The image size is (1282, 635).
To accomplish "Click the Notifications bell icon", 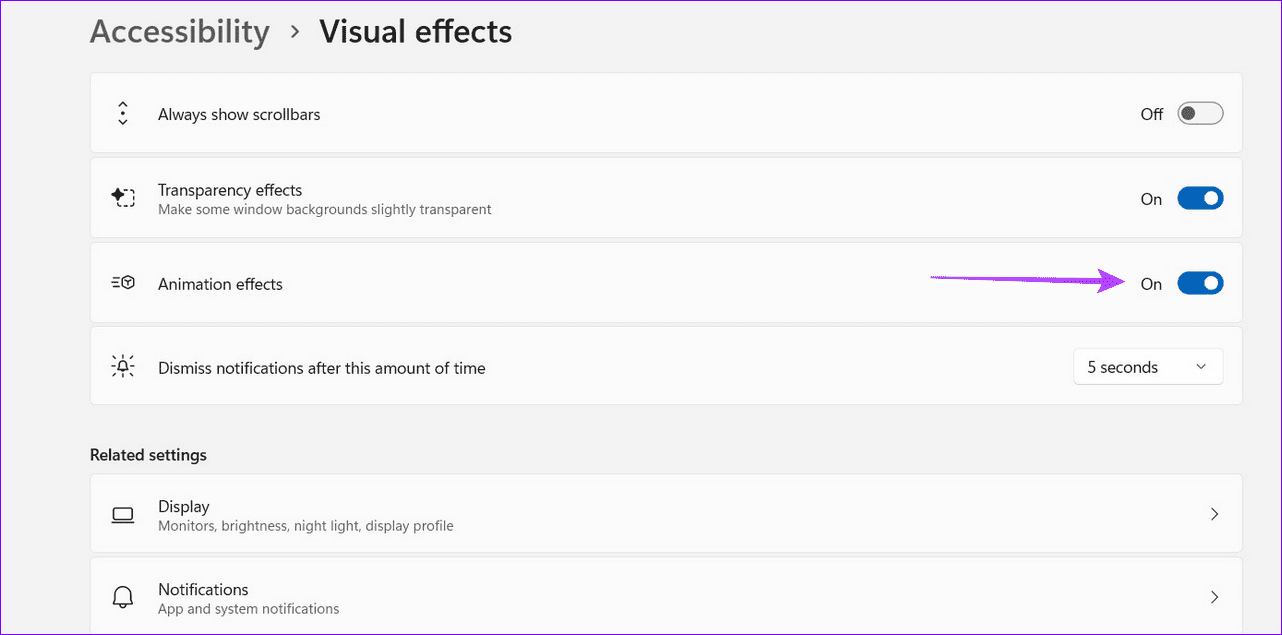I will tap(122, 596).
